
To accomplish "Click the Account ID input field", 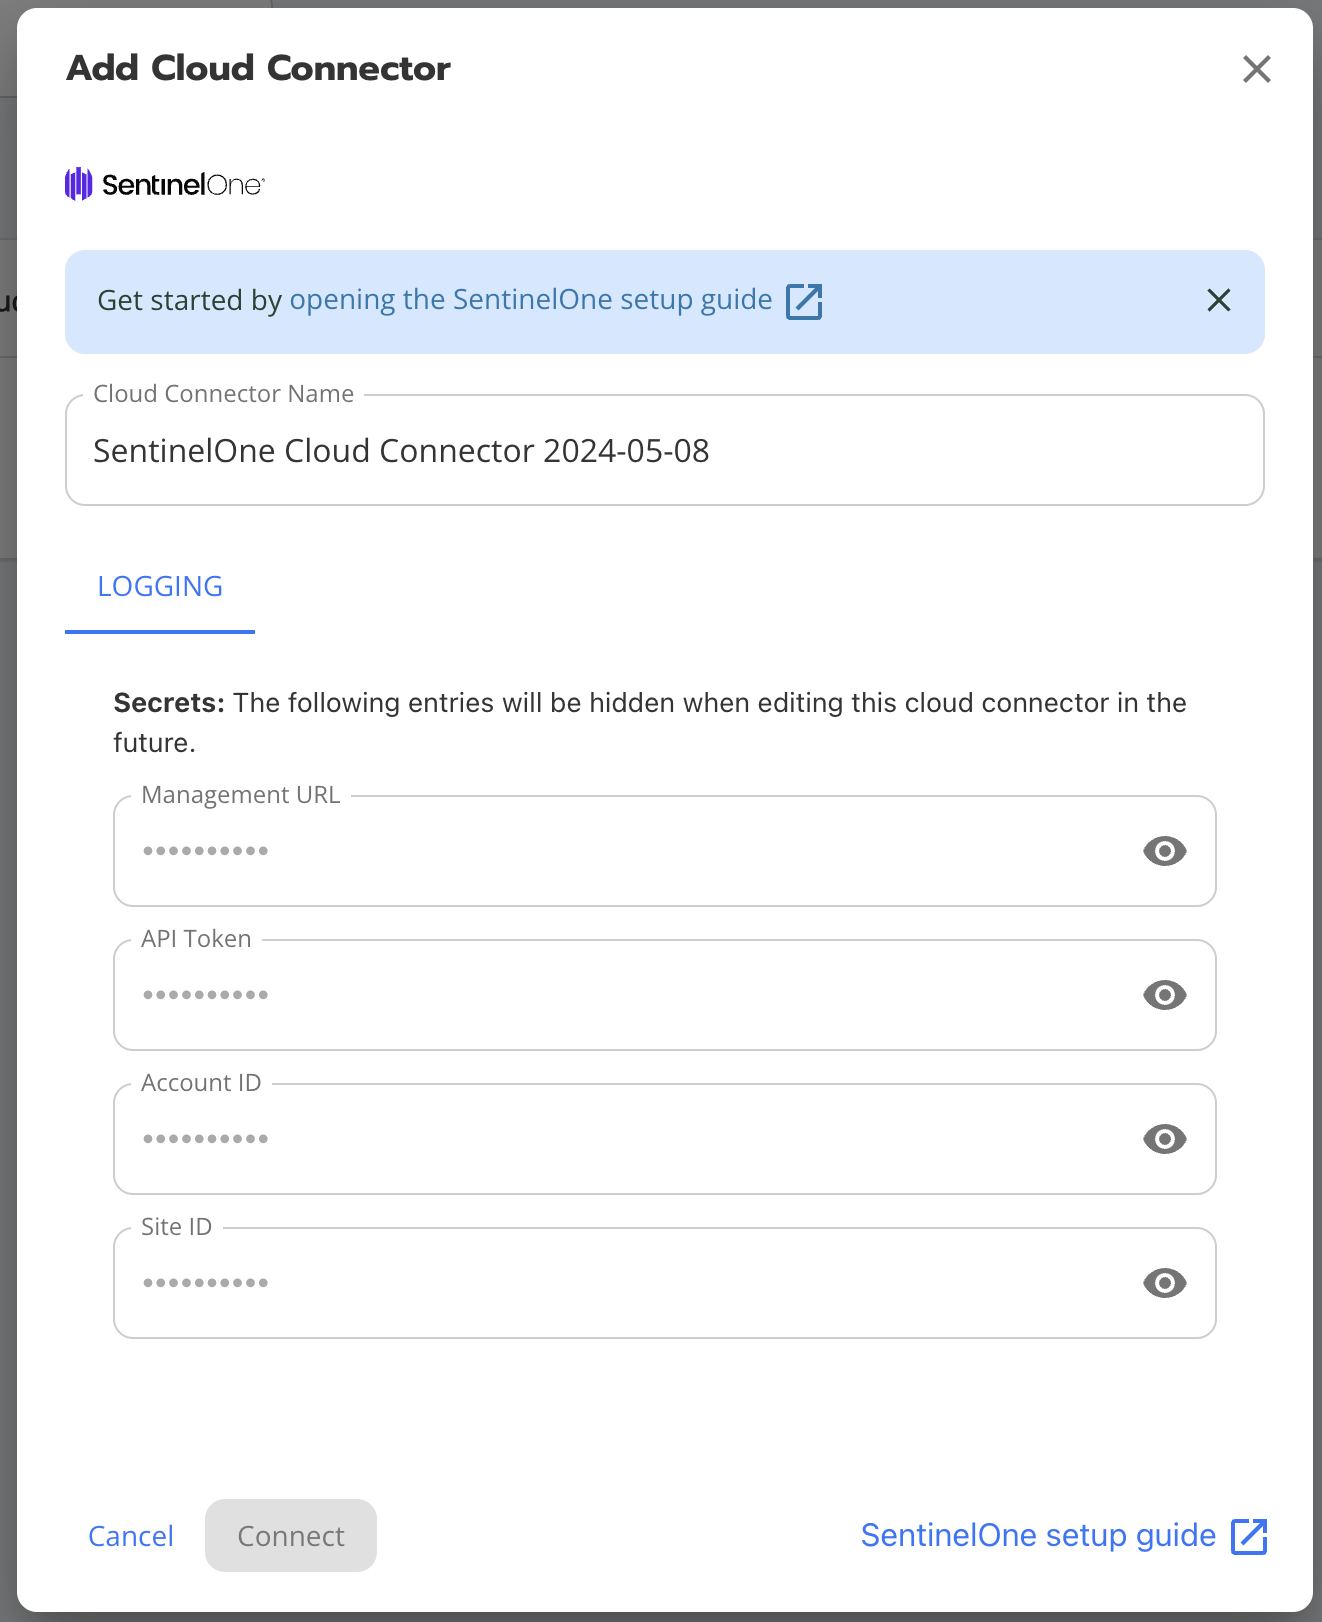I will pyautogui.click(x=665, y=1139).
